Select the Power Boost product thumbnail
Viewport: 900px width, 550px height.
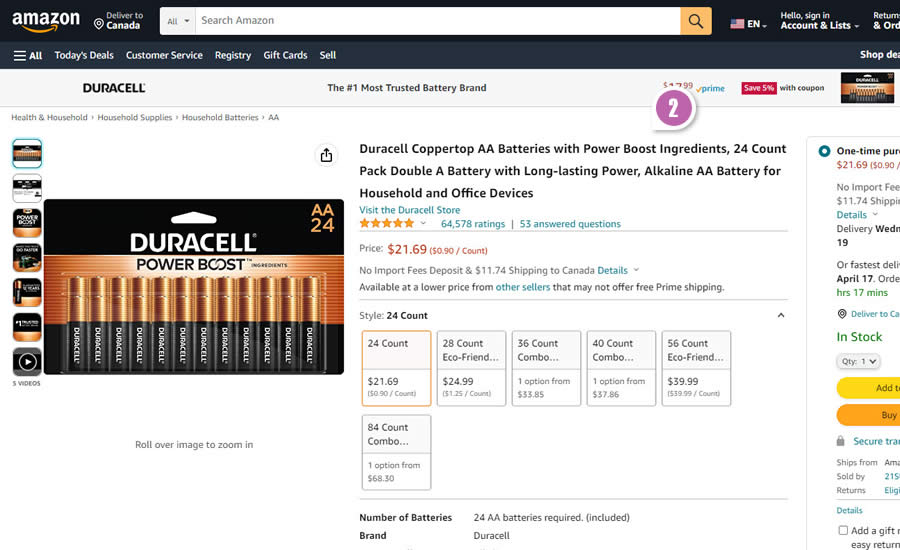click(27, 222)
